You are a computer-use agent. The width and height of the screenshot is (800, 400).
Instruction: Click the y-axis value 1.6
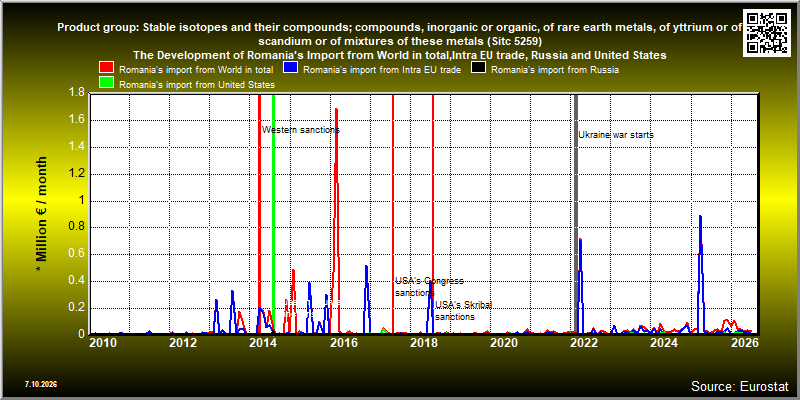coord(77,120)
